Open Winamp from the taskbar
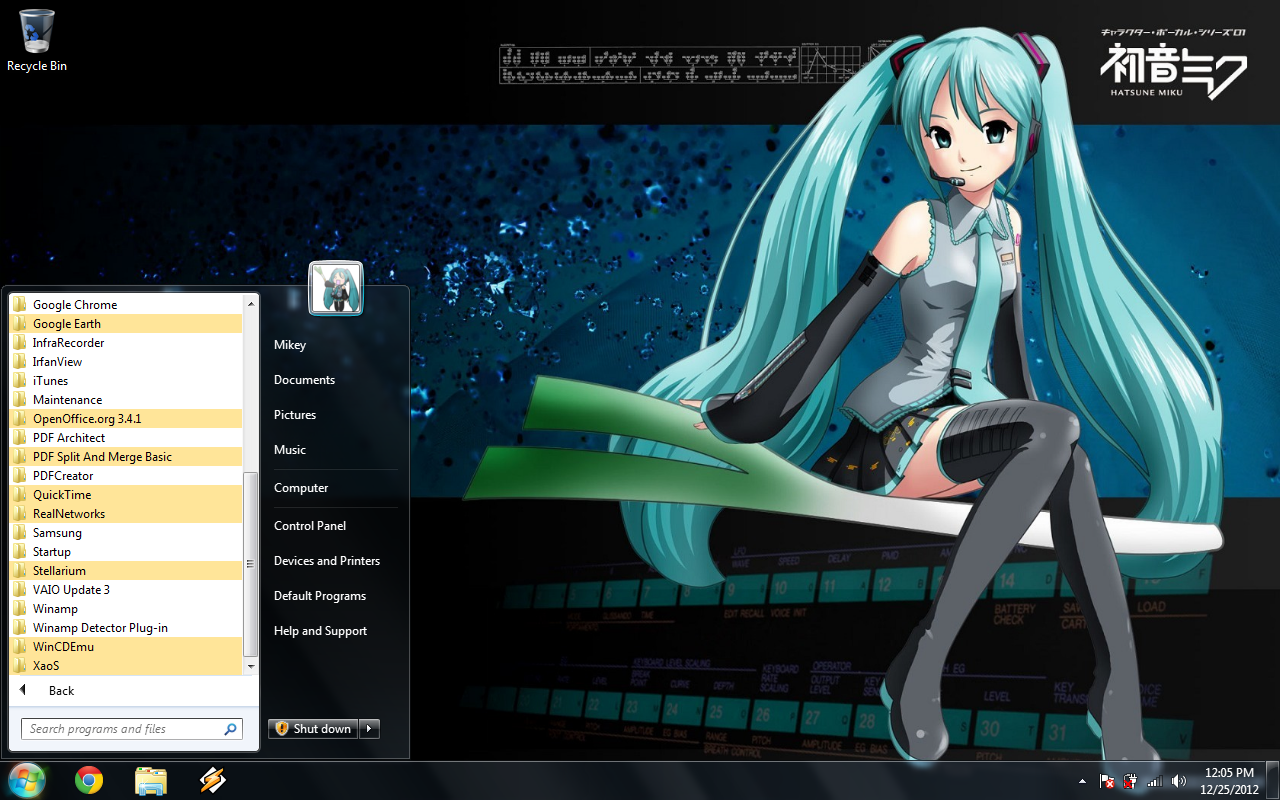The width and height of the screenshot is (1280, 800). tap(212, 780)
